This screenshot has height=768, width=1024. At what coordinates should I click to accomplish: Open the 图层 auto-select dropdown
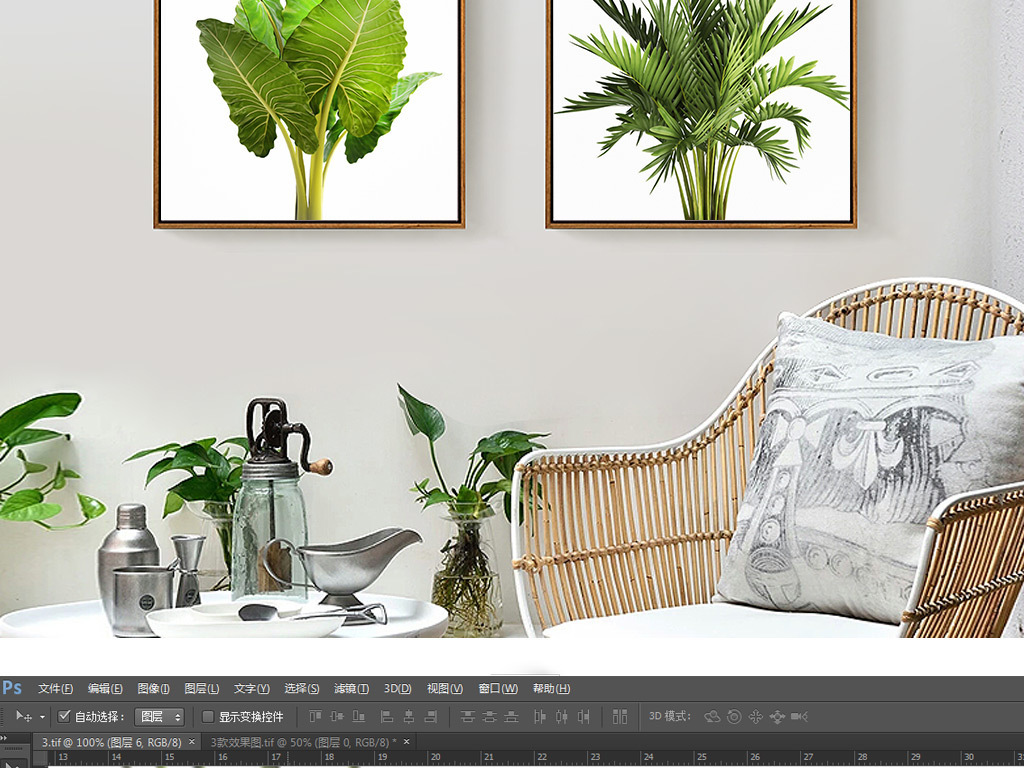pyautogui.click(x=160, y=717)
